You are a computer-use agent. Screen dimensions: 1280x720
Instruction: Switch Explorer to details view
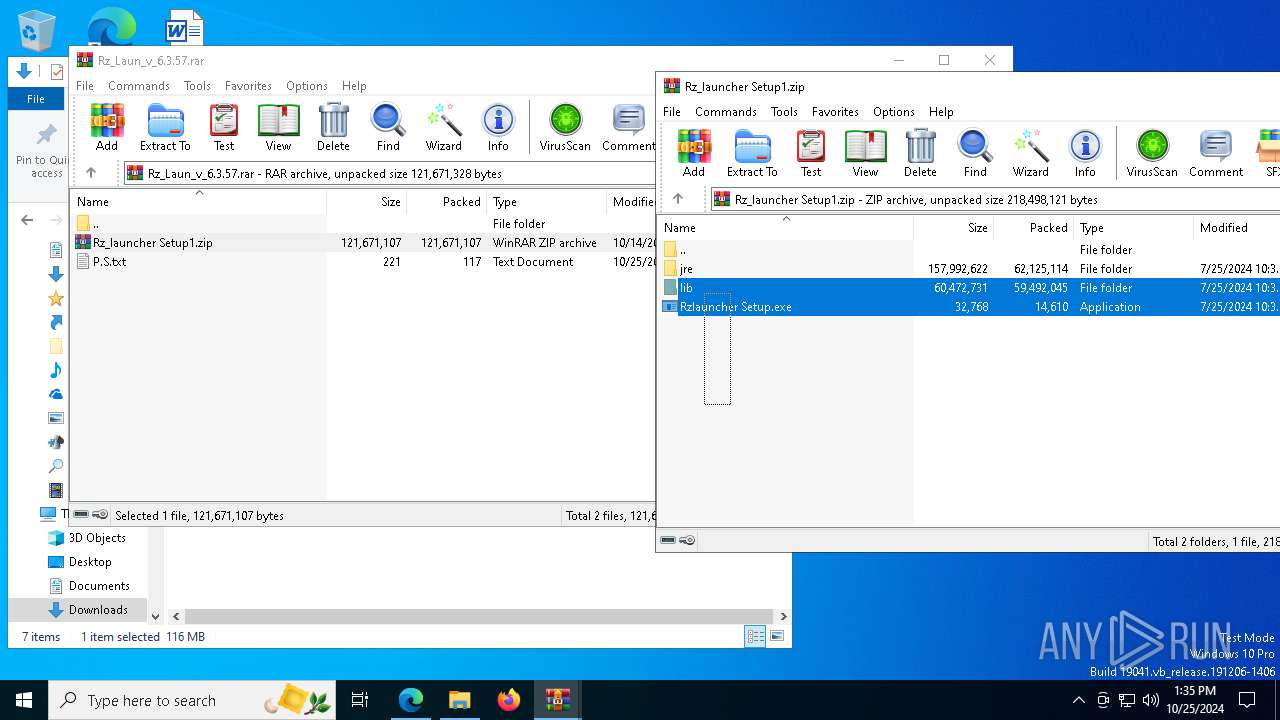(755, 636)
